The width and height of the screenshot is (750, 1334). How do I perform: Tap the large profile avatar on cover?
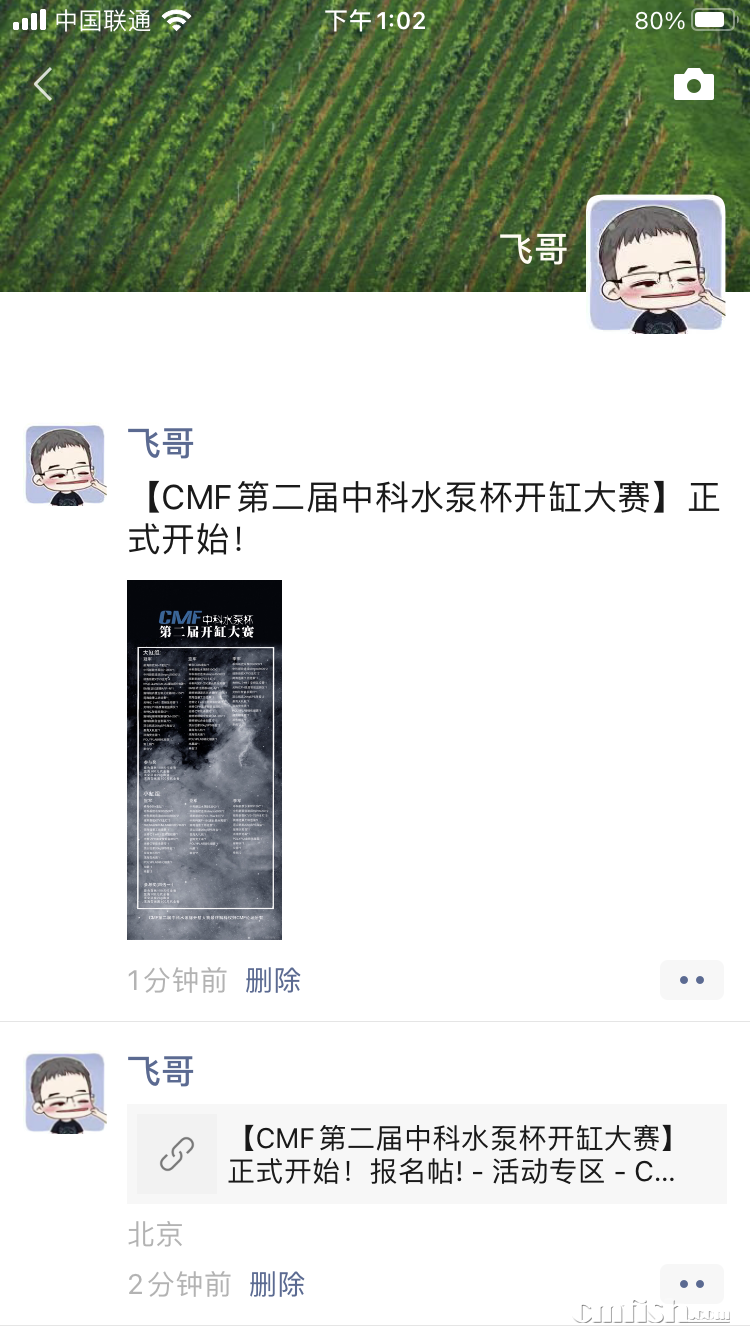pos(656,264)
